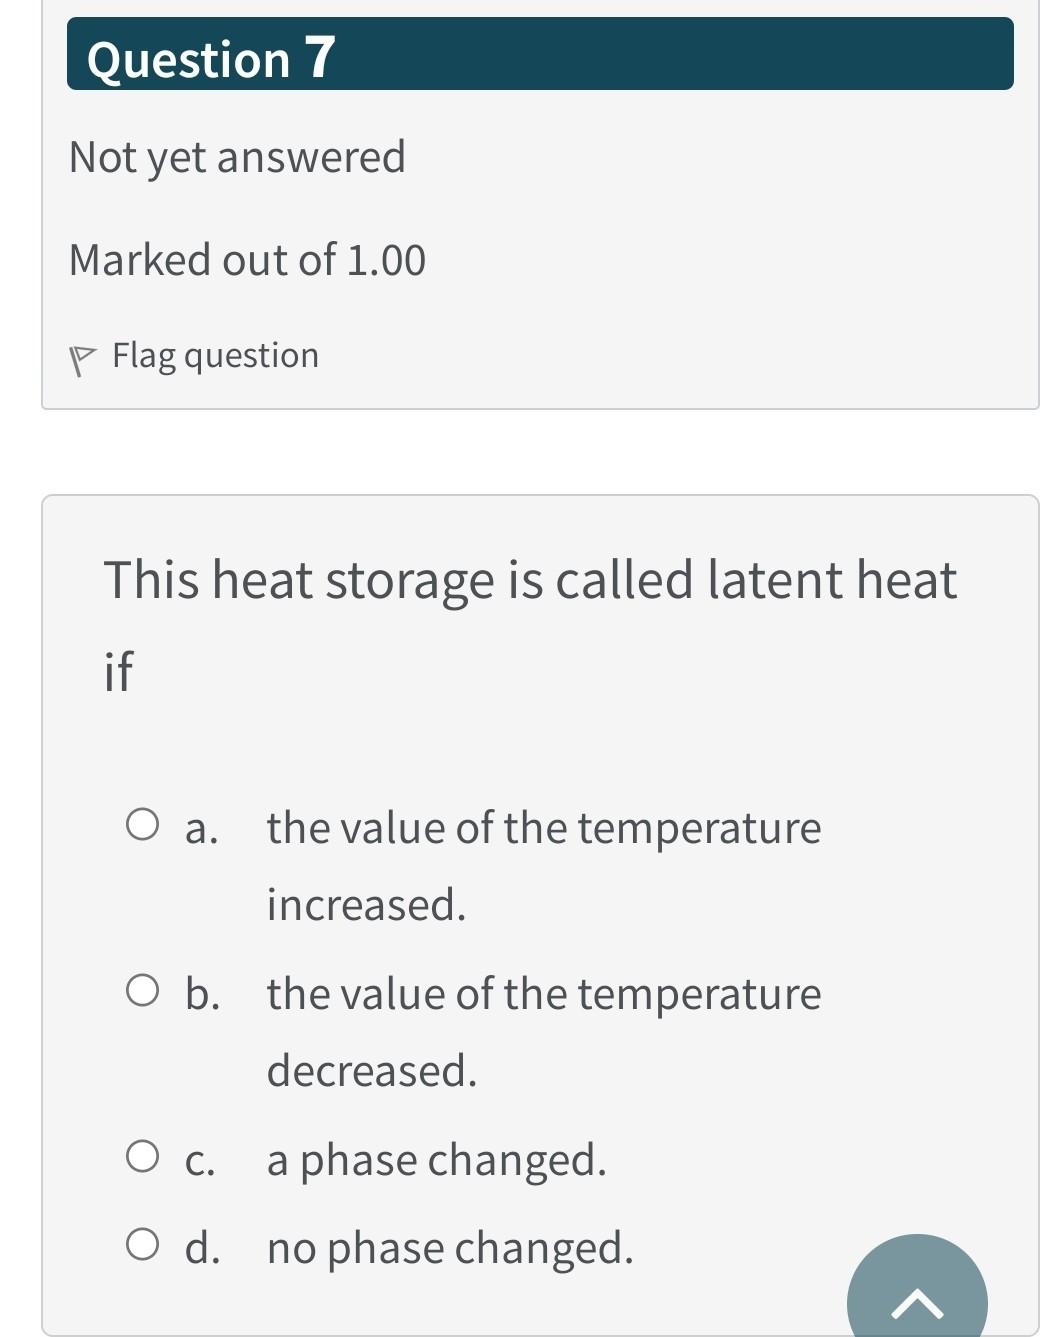Choose the radio button for option d

[x=142, y=1246]
